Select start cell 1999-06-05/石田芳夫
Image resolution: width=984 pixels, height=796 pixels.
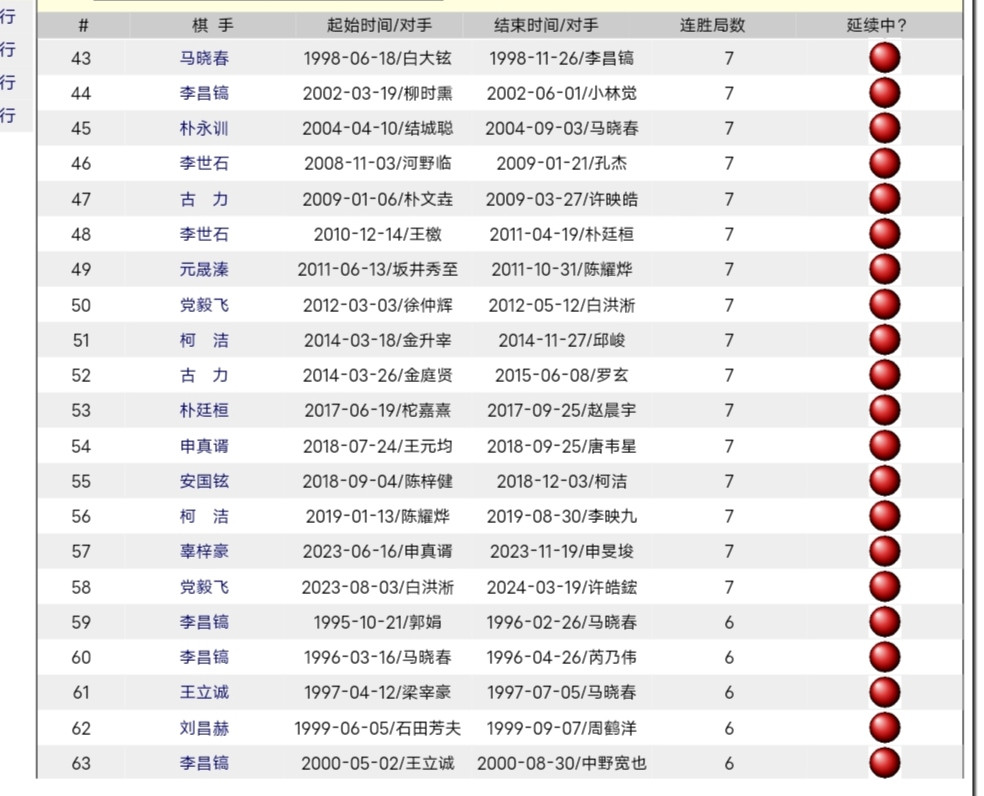[x=377, y=728]
